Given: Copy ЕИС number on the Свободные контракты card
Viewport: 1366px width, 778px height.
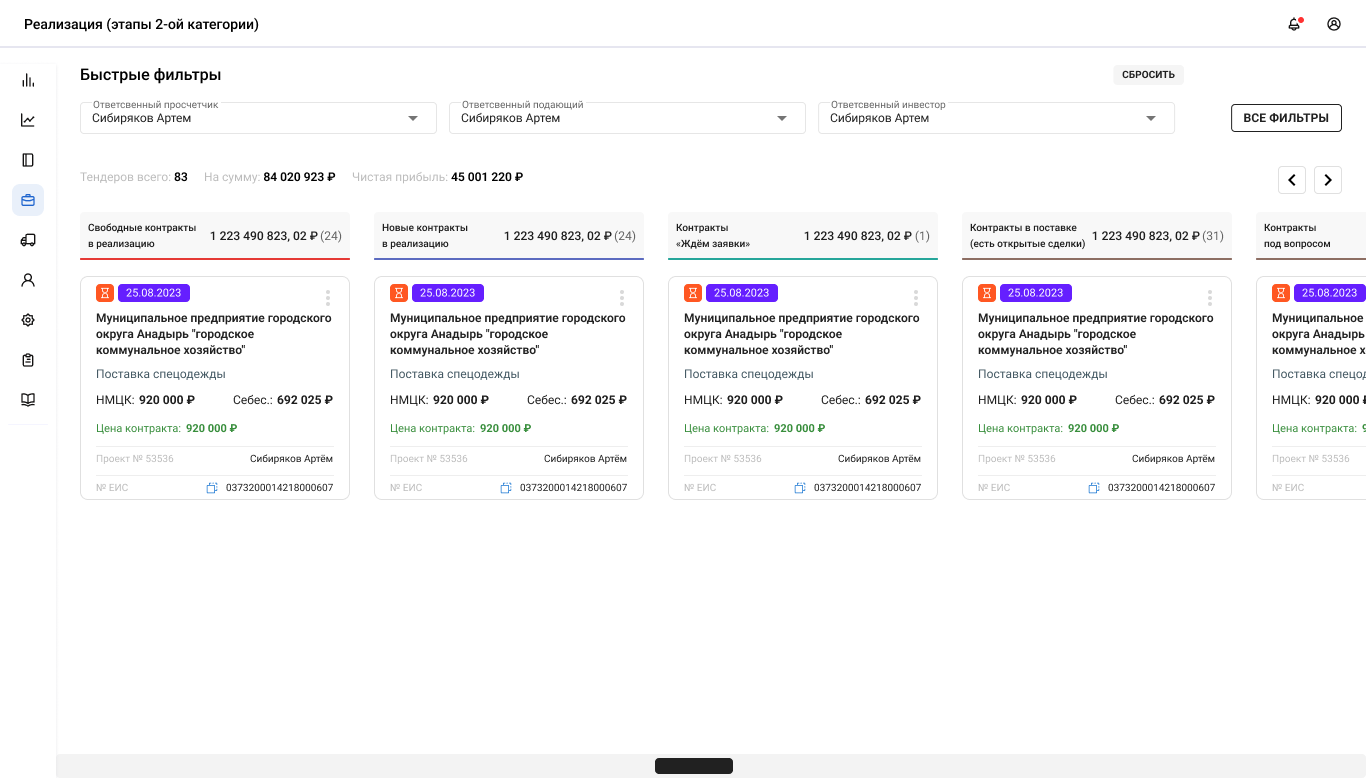Looking at the screenshot, I should pos(212,488).
